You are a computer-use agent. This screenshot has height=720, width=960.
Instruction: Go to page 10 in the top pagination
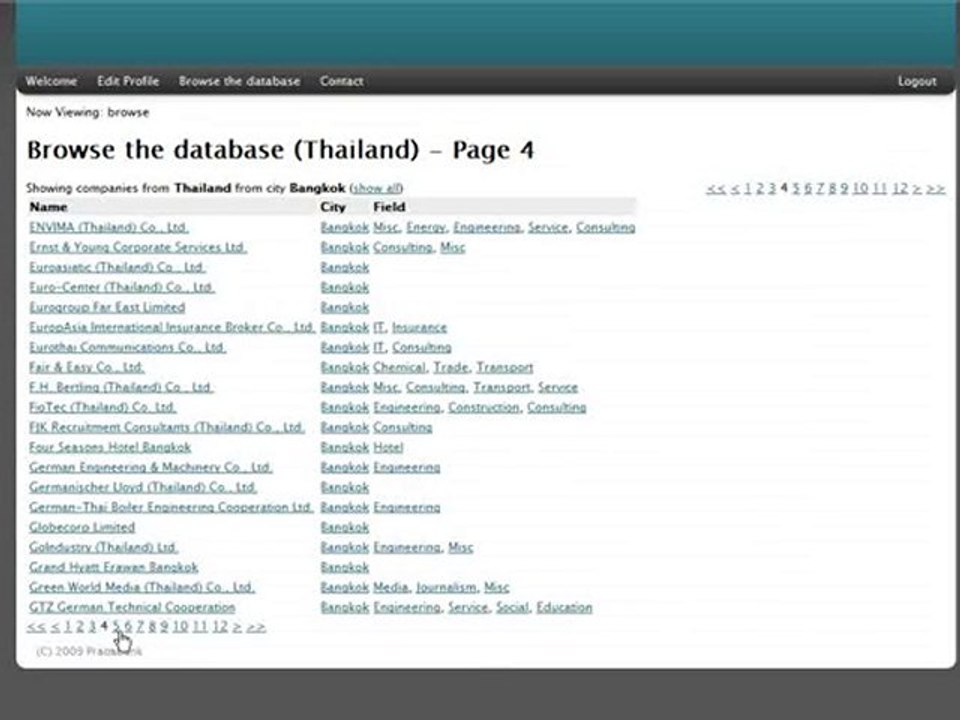[x=860, y=188]
